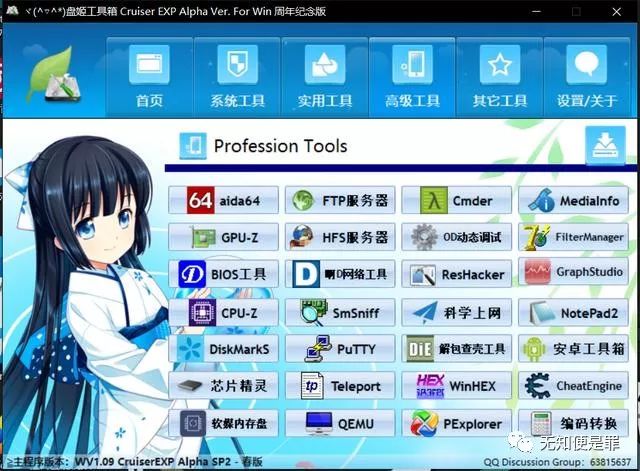
Task: Start the FTP服务器 tool
Action: pos(340,200)
